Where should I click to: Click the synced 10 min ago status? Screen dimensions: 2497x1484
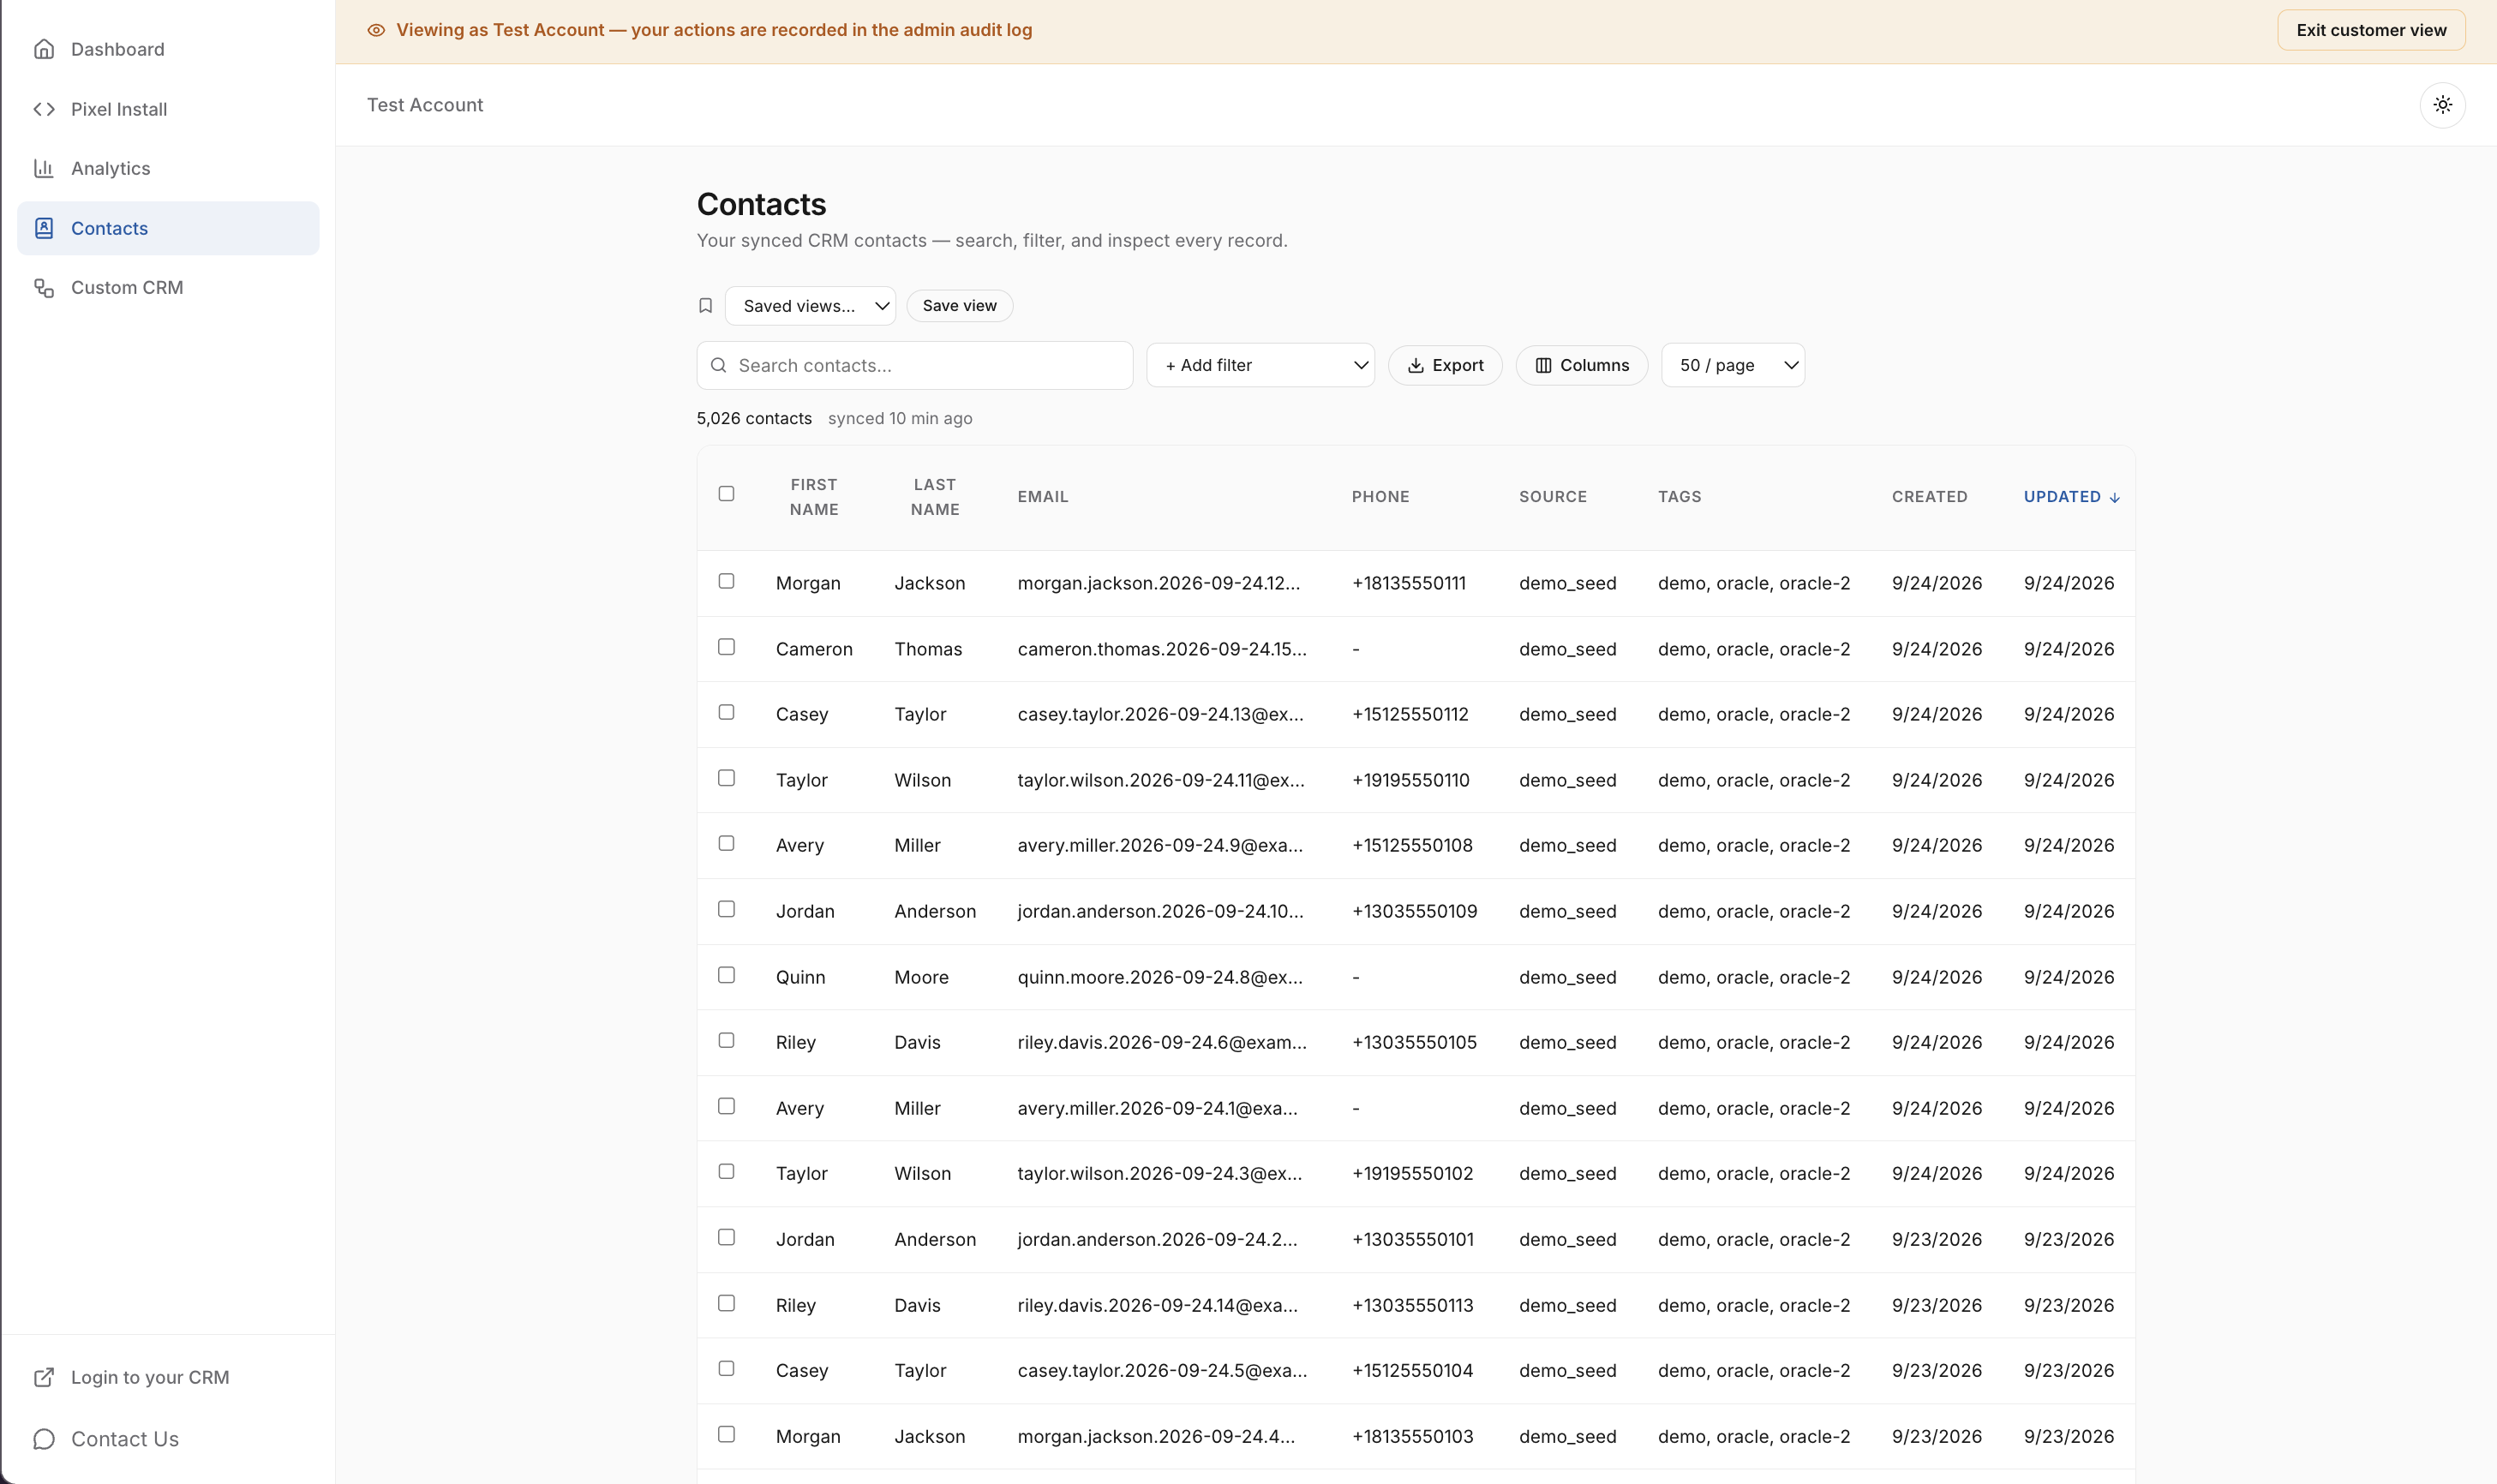(x=900, y=418)
